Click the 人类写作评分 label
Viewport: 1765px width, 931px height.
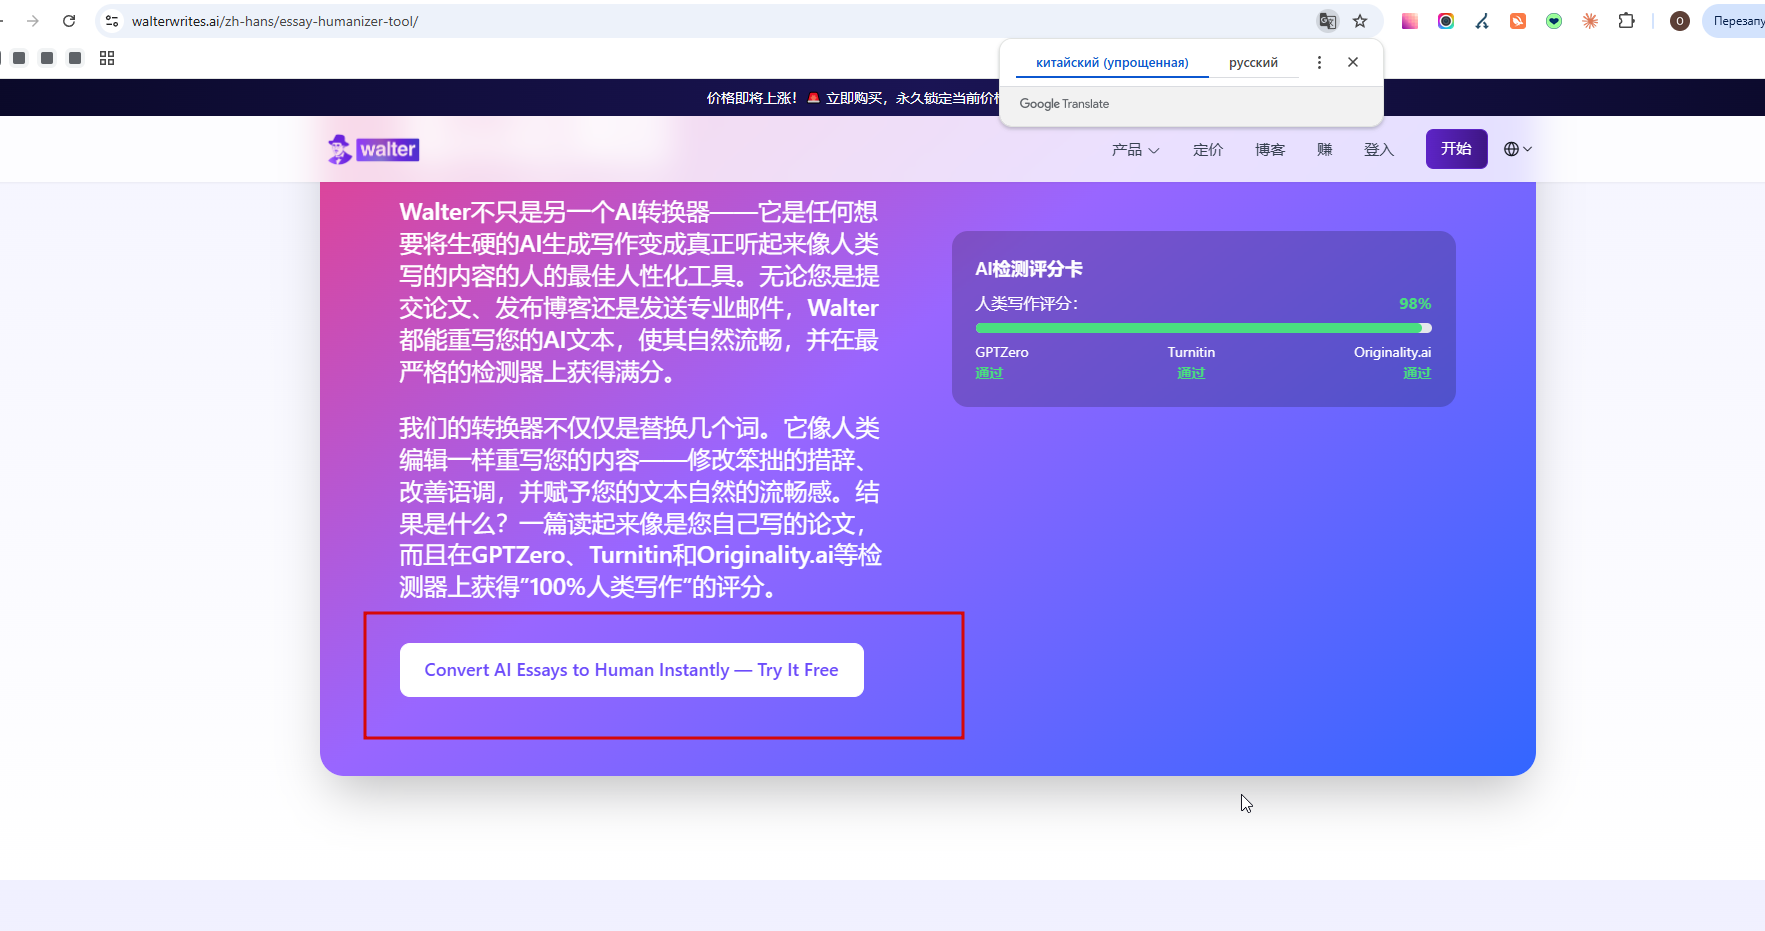(1026, 304)
